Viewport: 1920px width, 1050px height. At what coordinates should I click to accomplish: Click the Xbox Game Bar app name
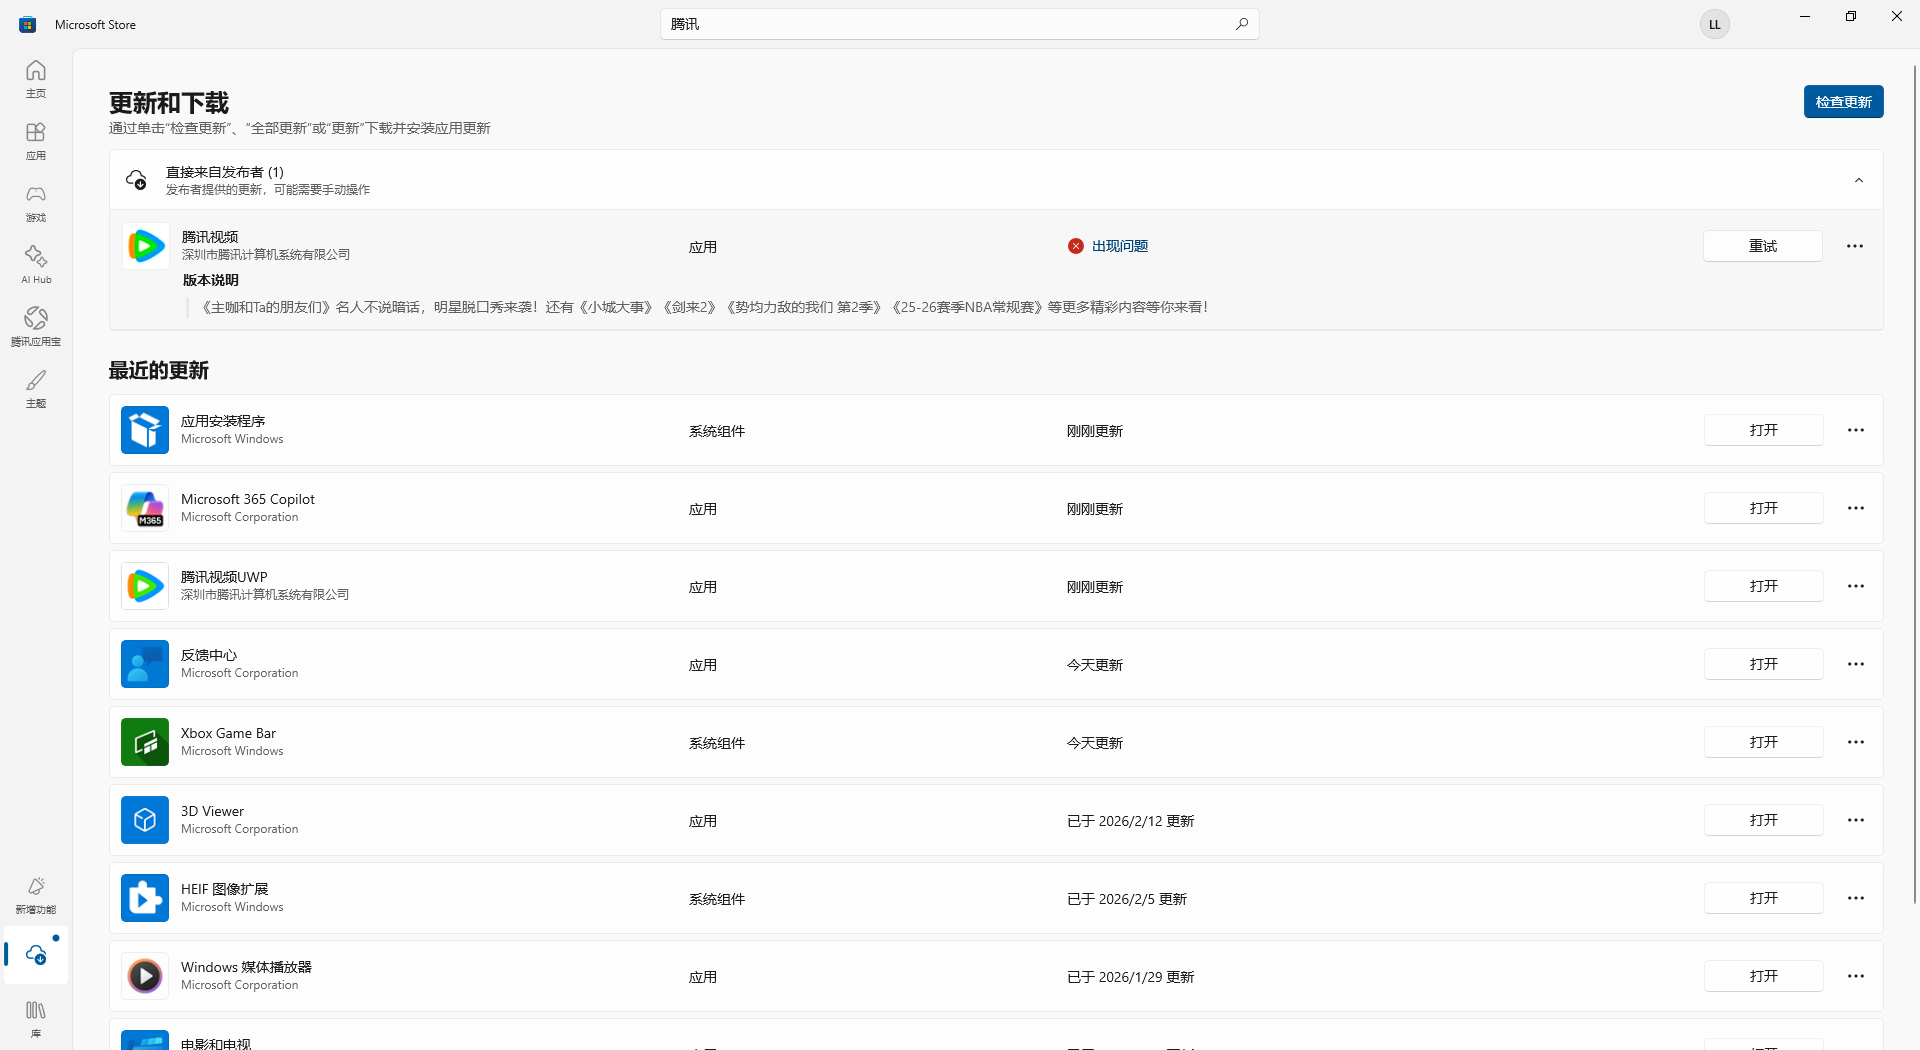tap(228, 733)
